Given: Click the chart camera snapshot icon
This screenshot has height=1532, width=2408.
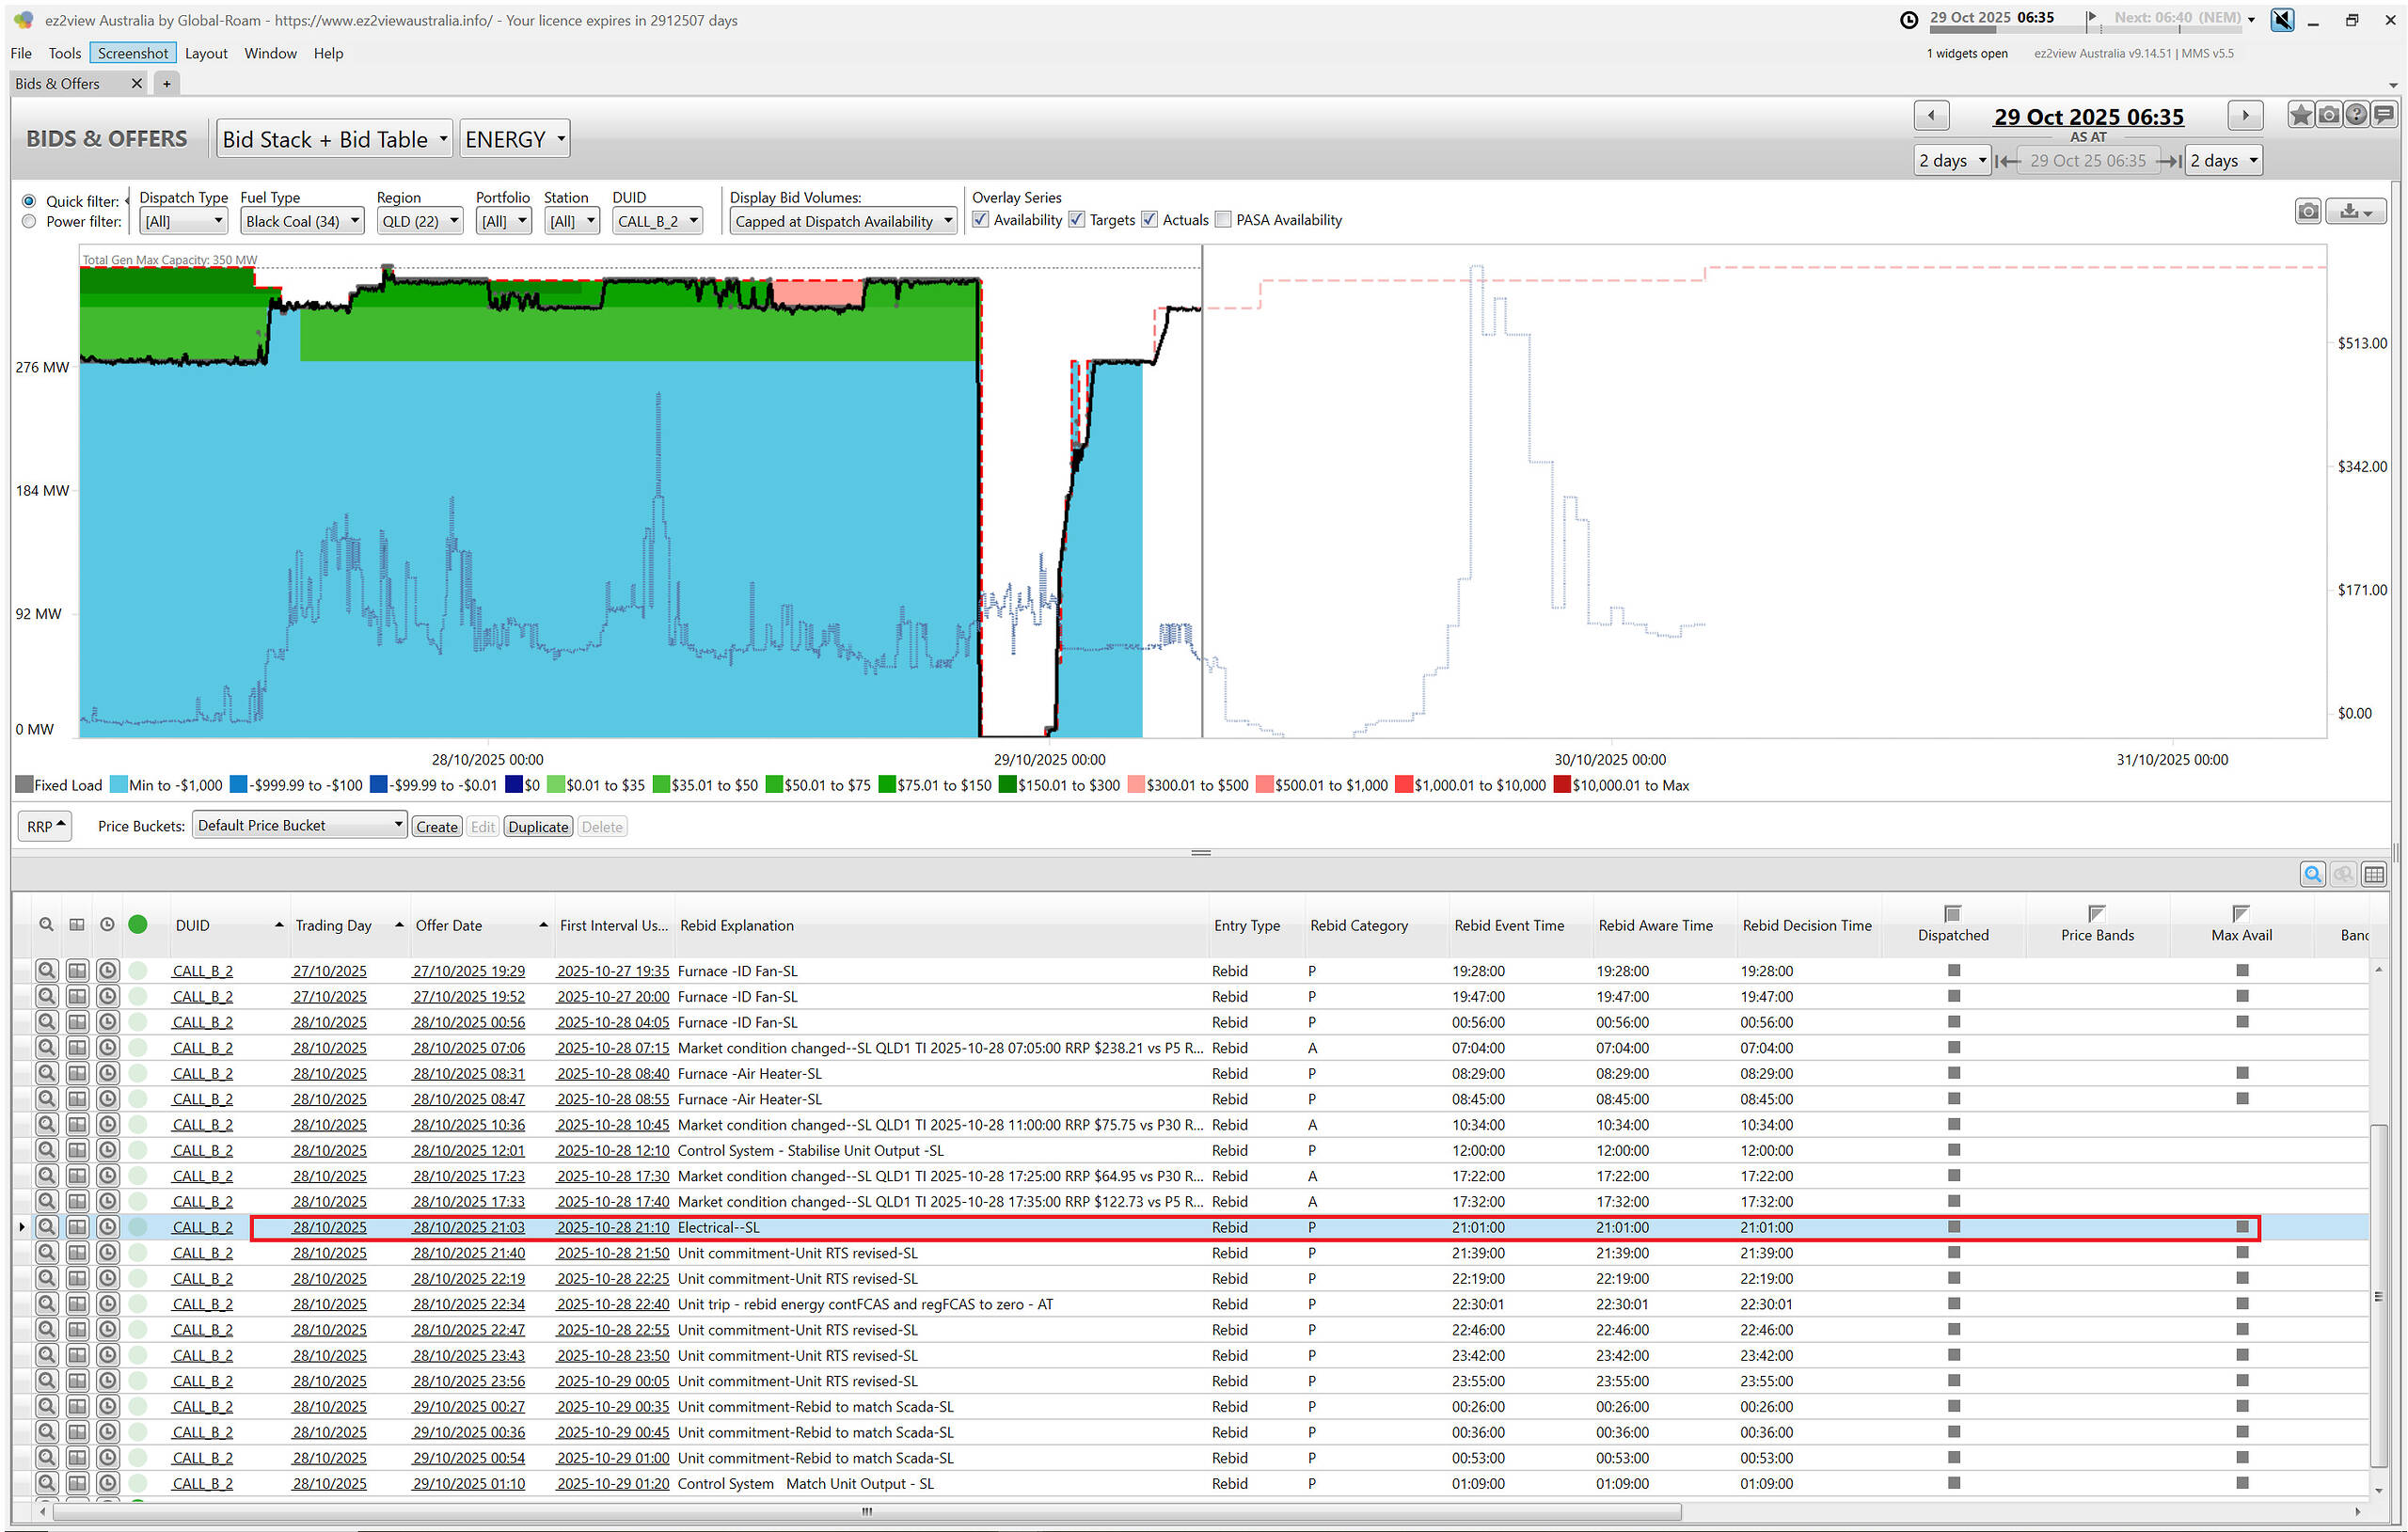Looking at the screenshot, I should [2307, 211].
